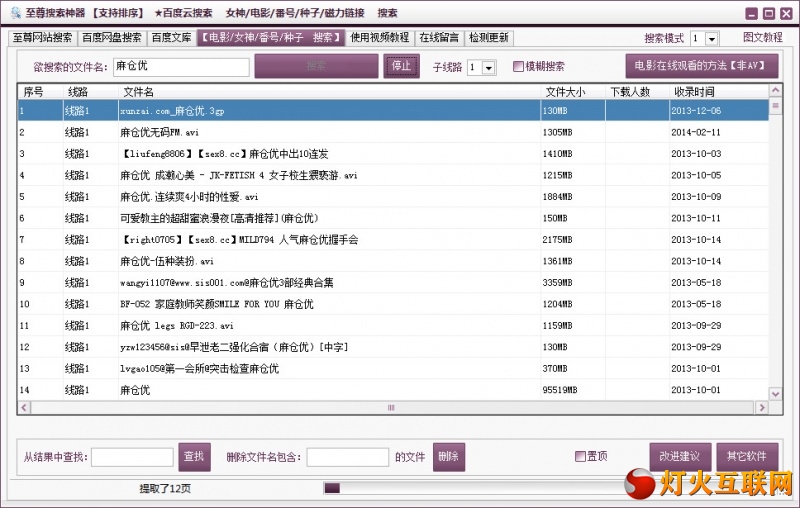Sort by the 线路 column header
Viewport: 800px width, 508px height.
click(90, 92)
